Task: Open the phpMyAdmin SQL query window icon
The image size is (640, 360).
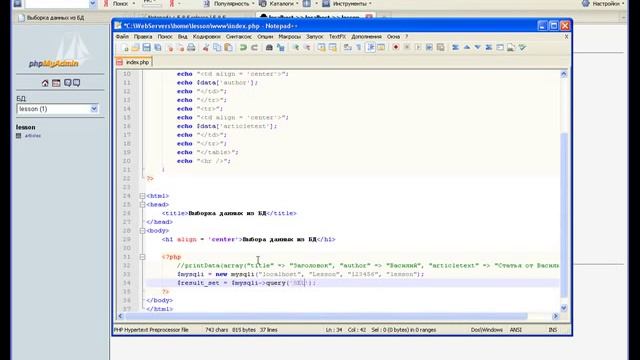Action: click(x=56, y=83)
